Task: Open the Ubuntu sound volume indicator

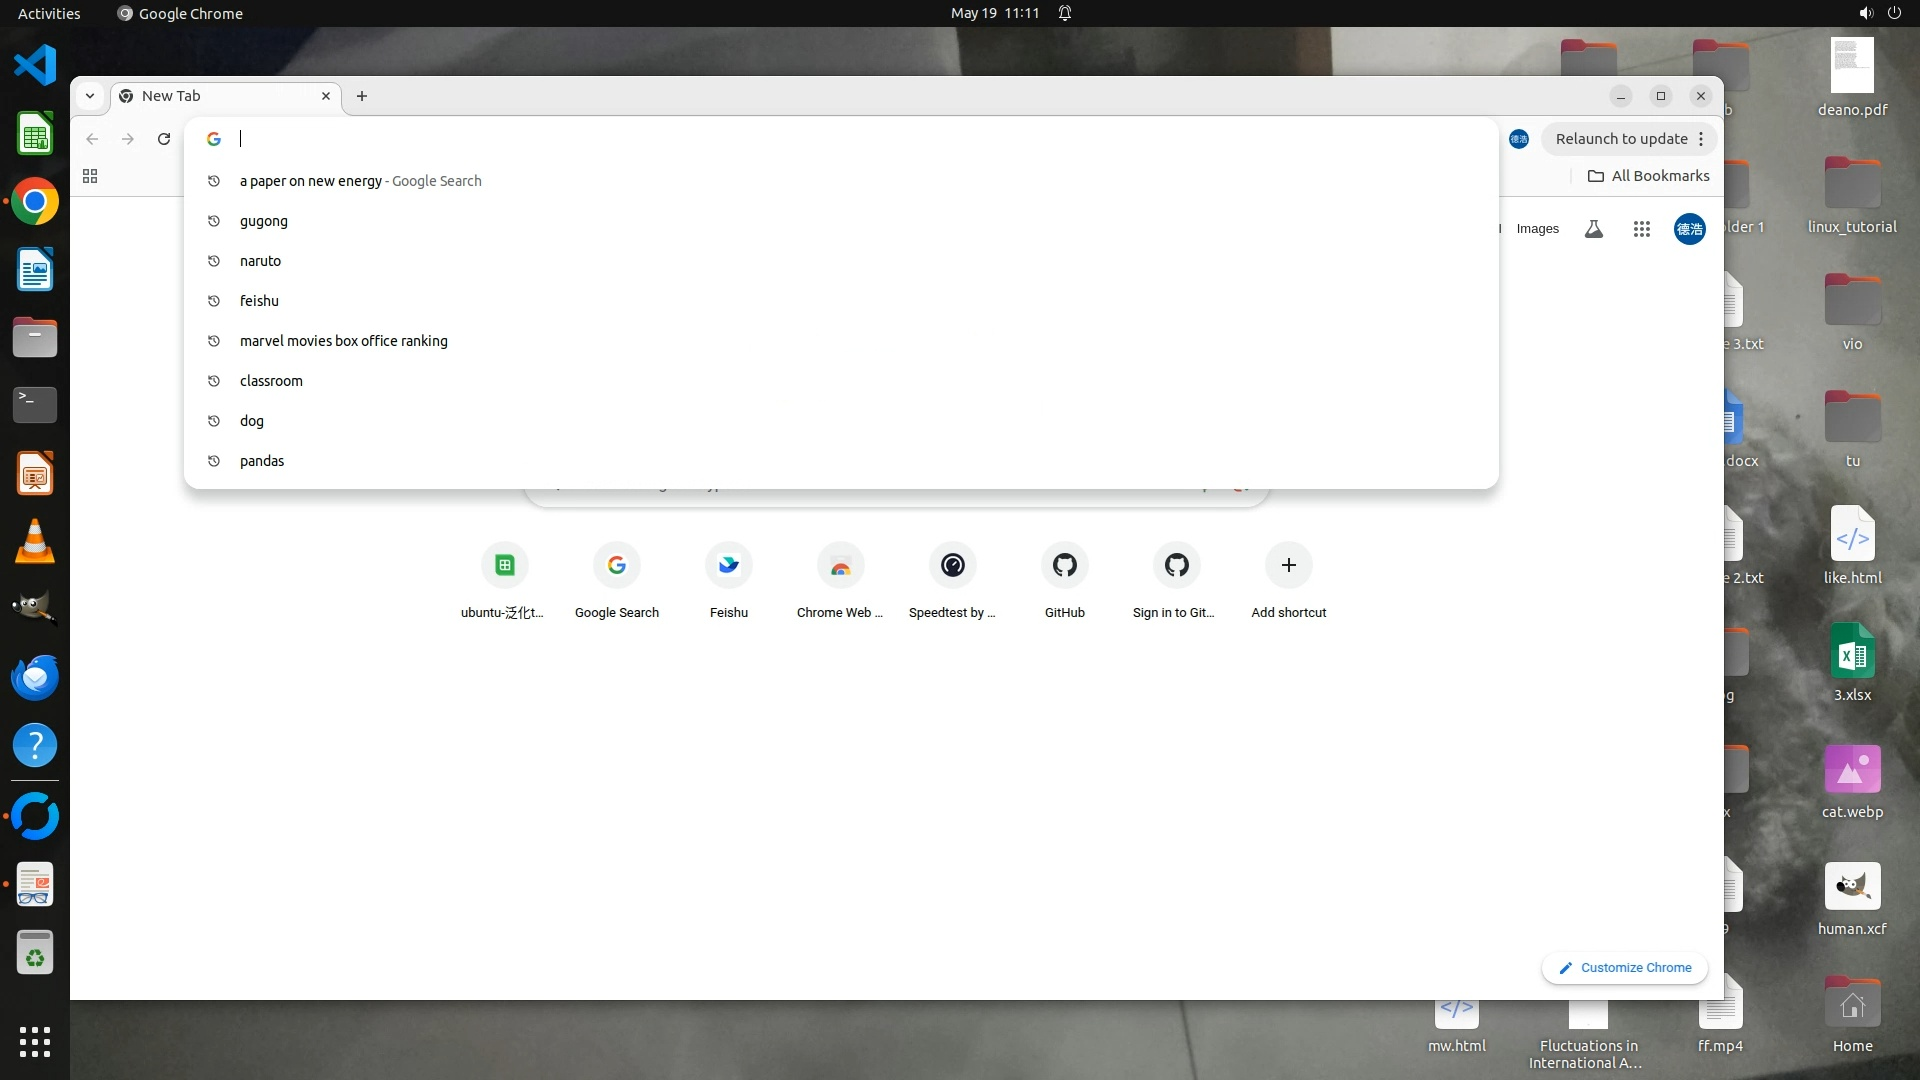Action: point(1865,13)
